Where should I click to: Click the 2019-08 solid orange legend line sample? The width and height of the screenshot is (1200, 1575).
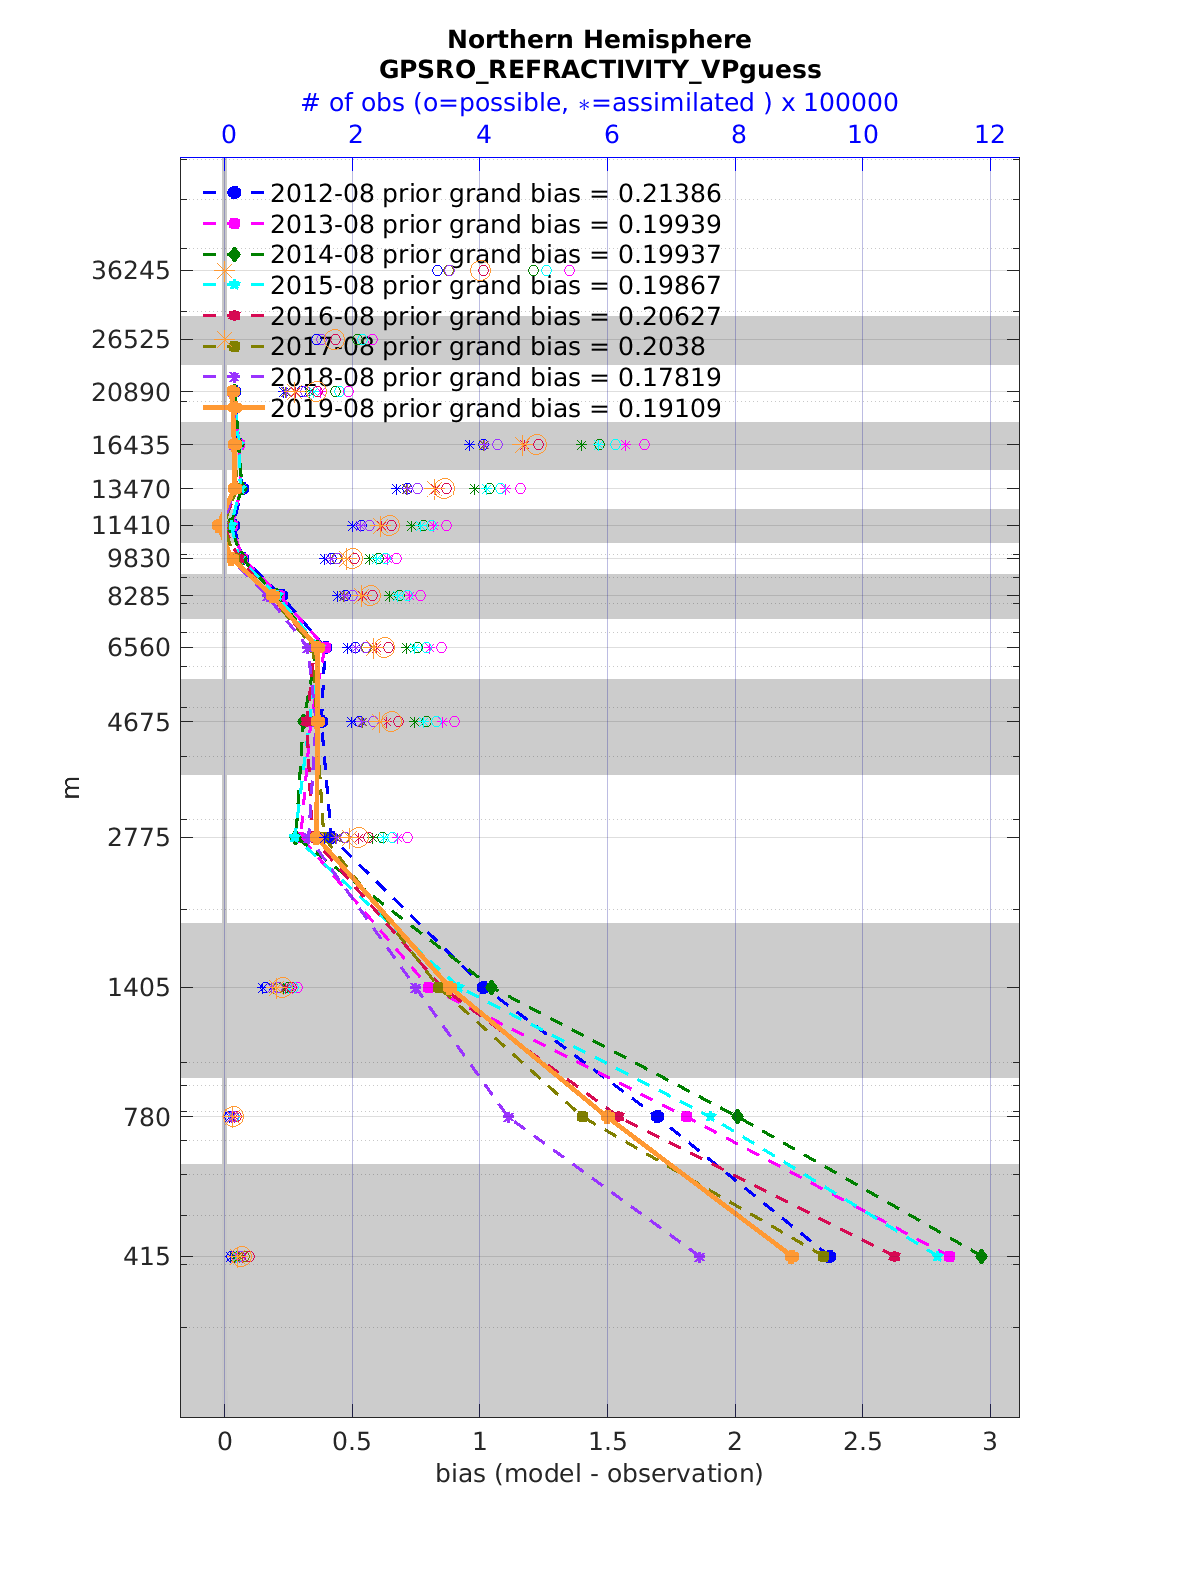pyautogui.click(x=233, y=408)
